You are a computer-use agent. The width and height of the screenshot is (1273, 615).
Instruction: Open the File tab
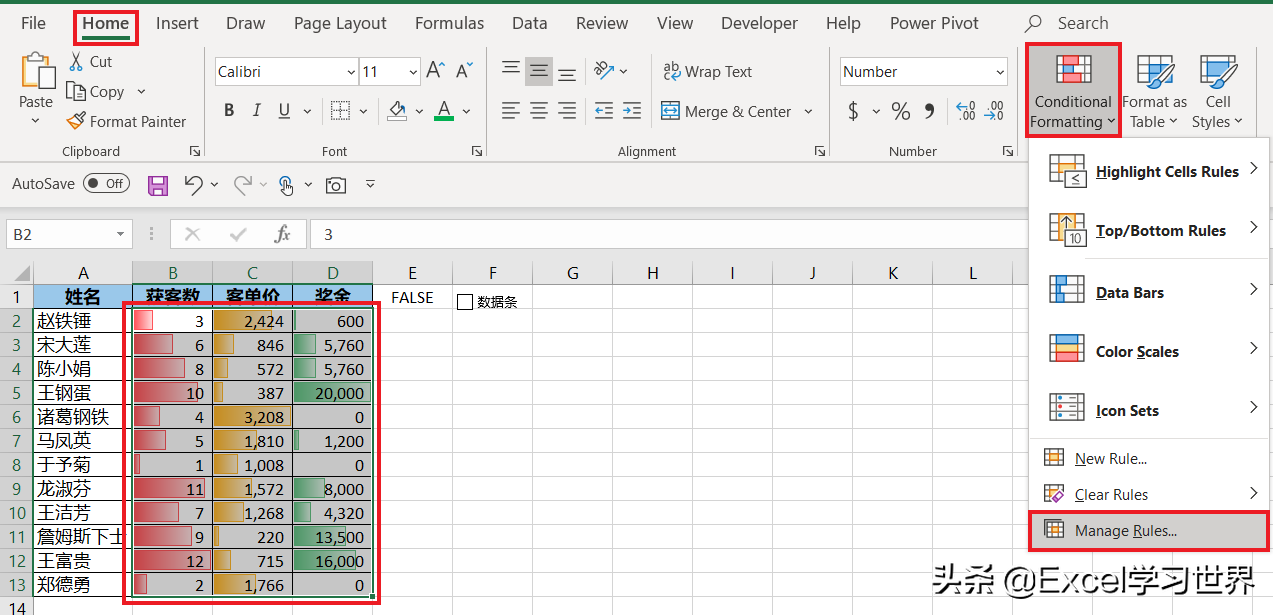coord(33,23)
